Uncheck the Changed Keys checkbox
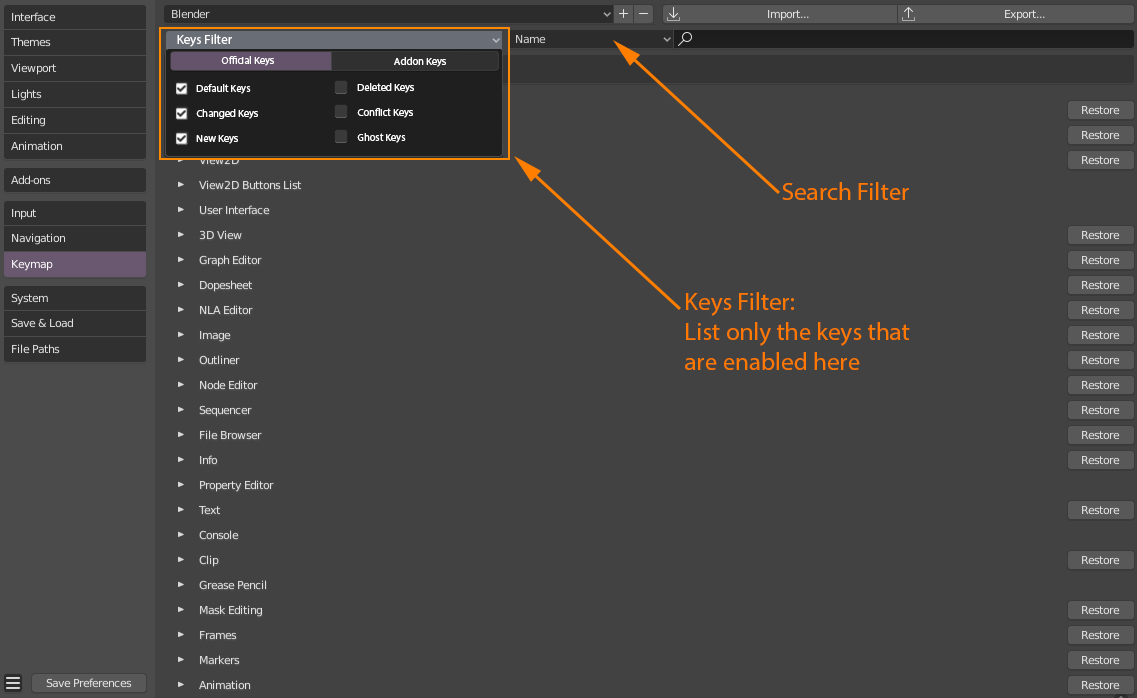The height and width of the screenshot is (698, 1137). click(181, 113)
